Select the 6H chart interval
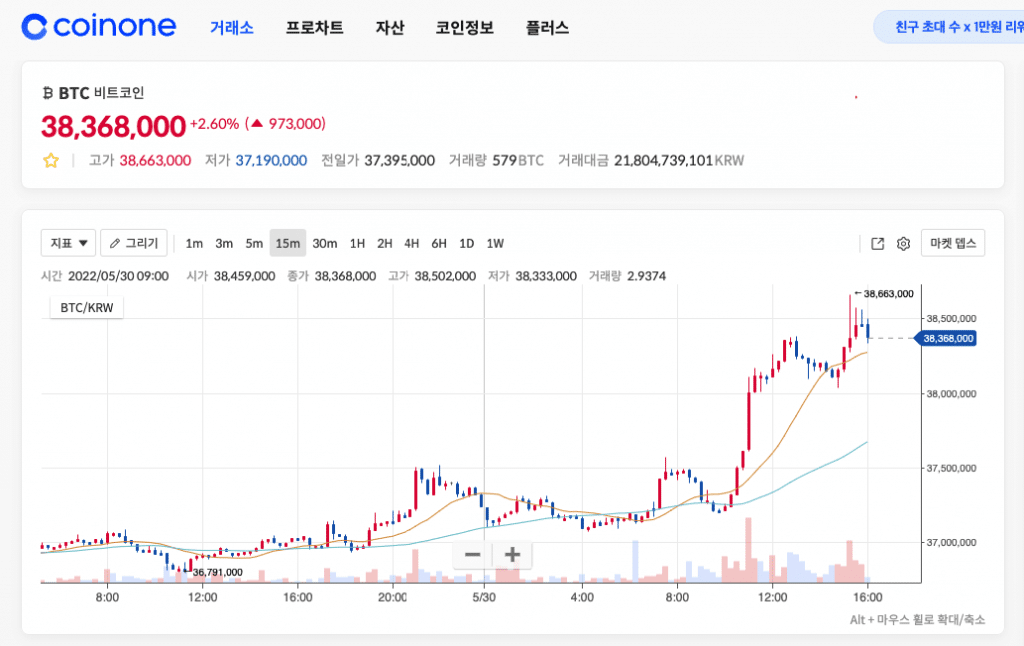 439,244
